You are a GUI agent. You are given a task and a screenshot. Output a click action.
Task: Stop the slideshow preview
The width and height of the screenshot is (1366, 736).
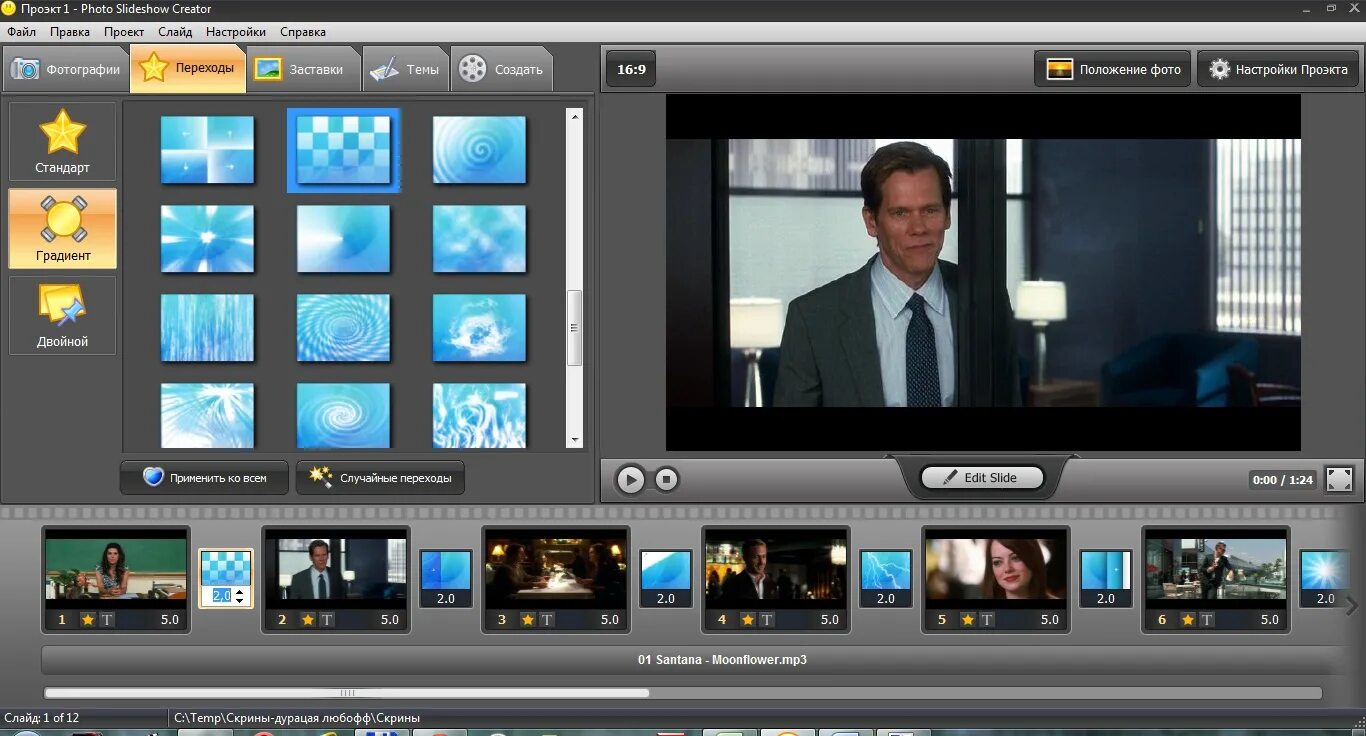[667, 479]
